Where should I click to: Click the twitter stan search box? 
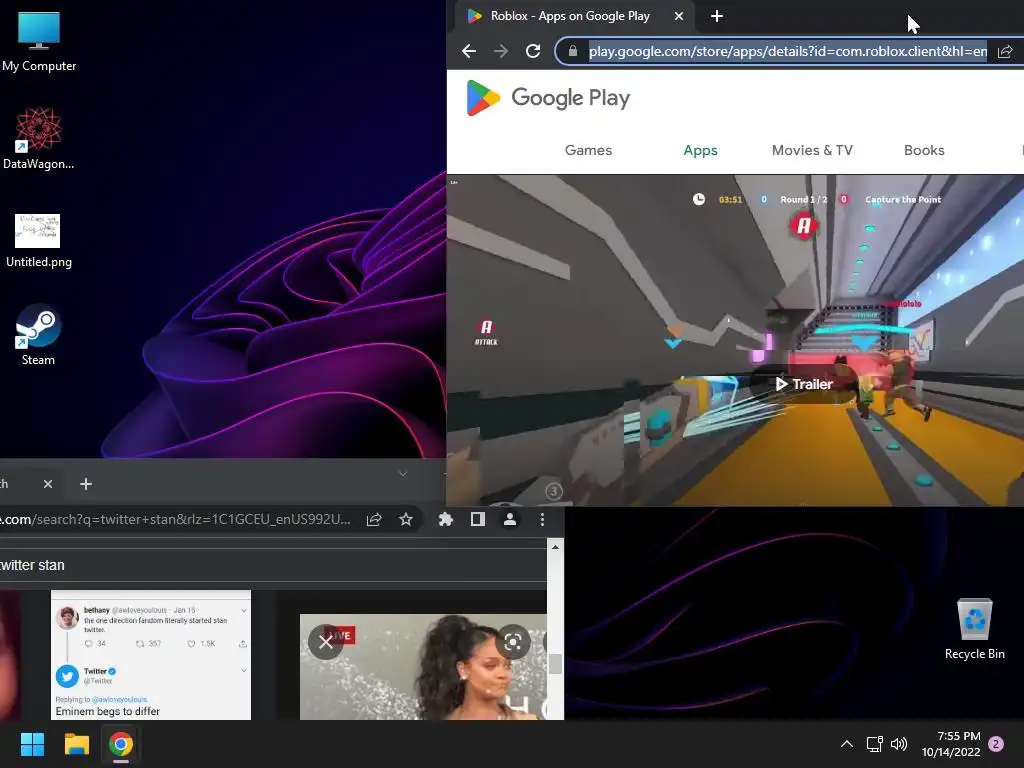273,565
